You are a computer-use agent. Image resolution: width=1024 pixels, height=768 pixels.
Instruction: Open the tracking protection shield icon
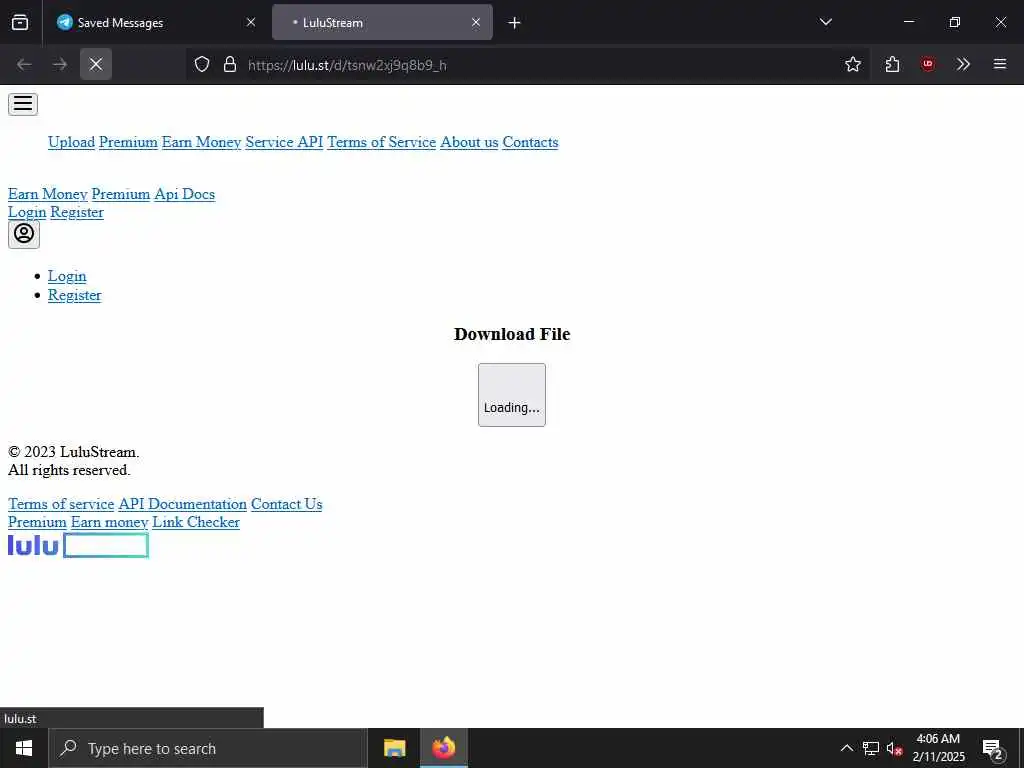pyautogui.click(x=202, y=64)
